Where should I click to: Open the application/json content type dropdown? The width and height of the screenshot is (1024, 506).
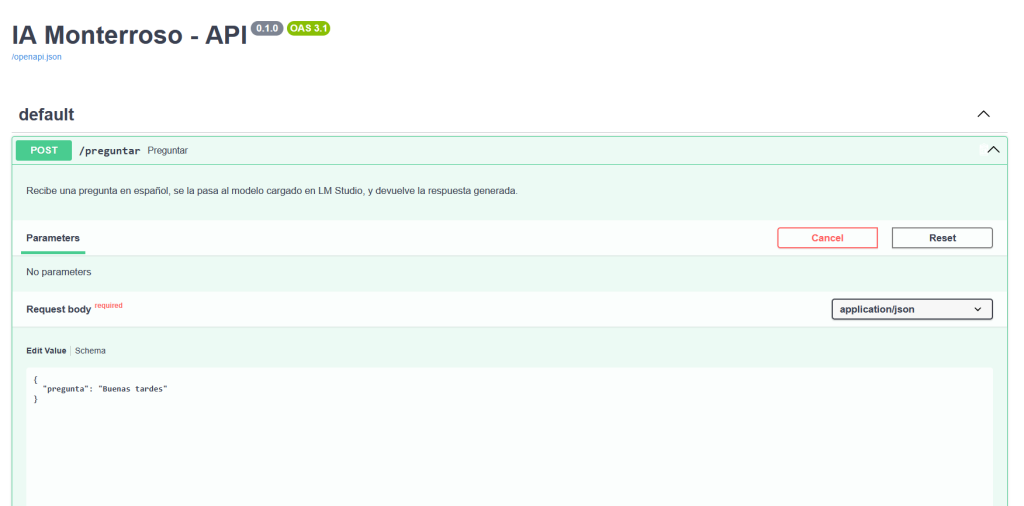coord(912,309)
